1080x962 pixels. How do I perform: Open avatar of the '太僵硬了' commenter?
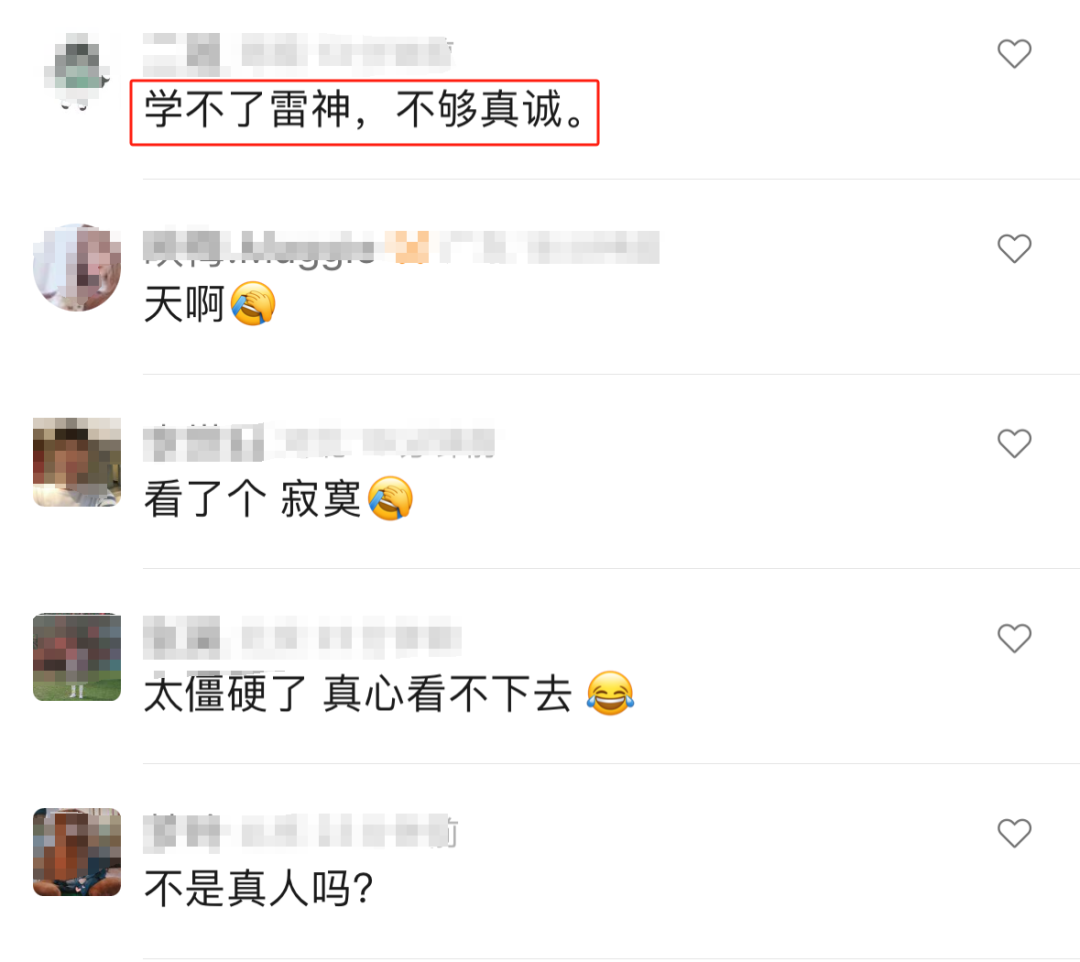pos(77,657)
